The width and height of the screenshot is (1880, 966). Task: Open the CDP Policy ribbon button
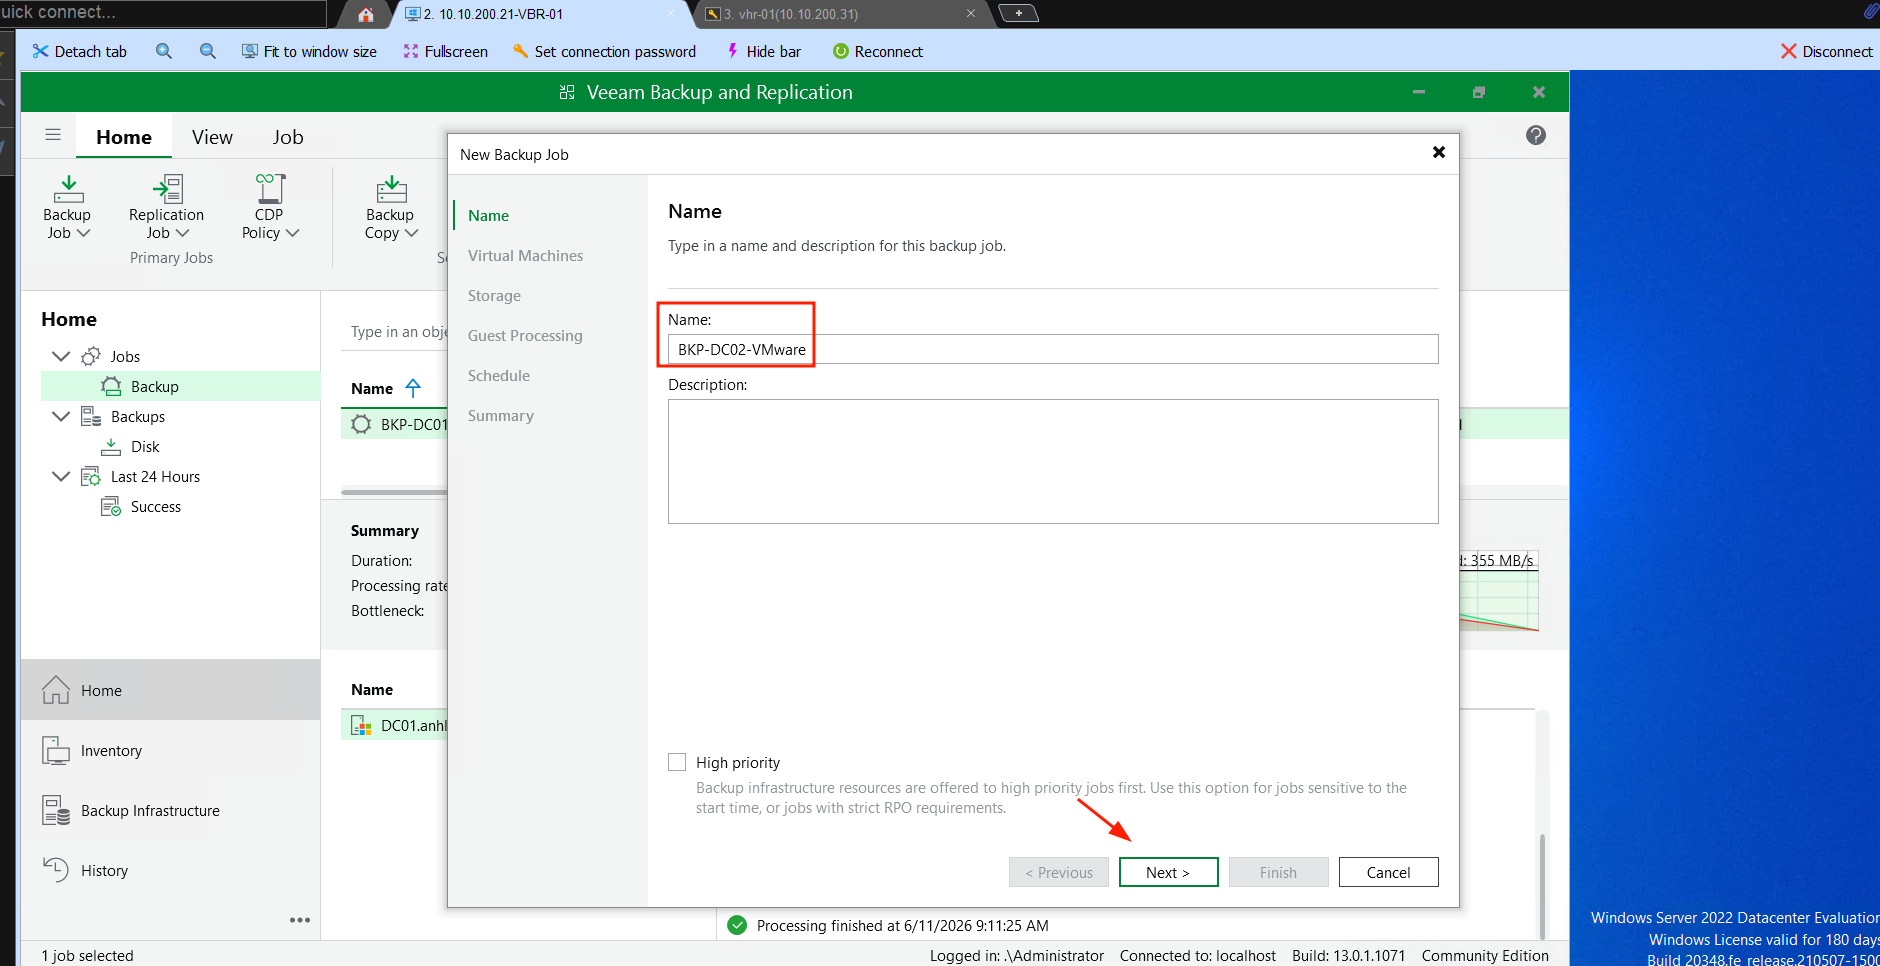[x=269, y=208]
